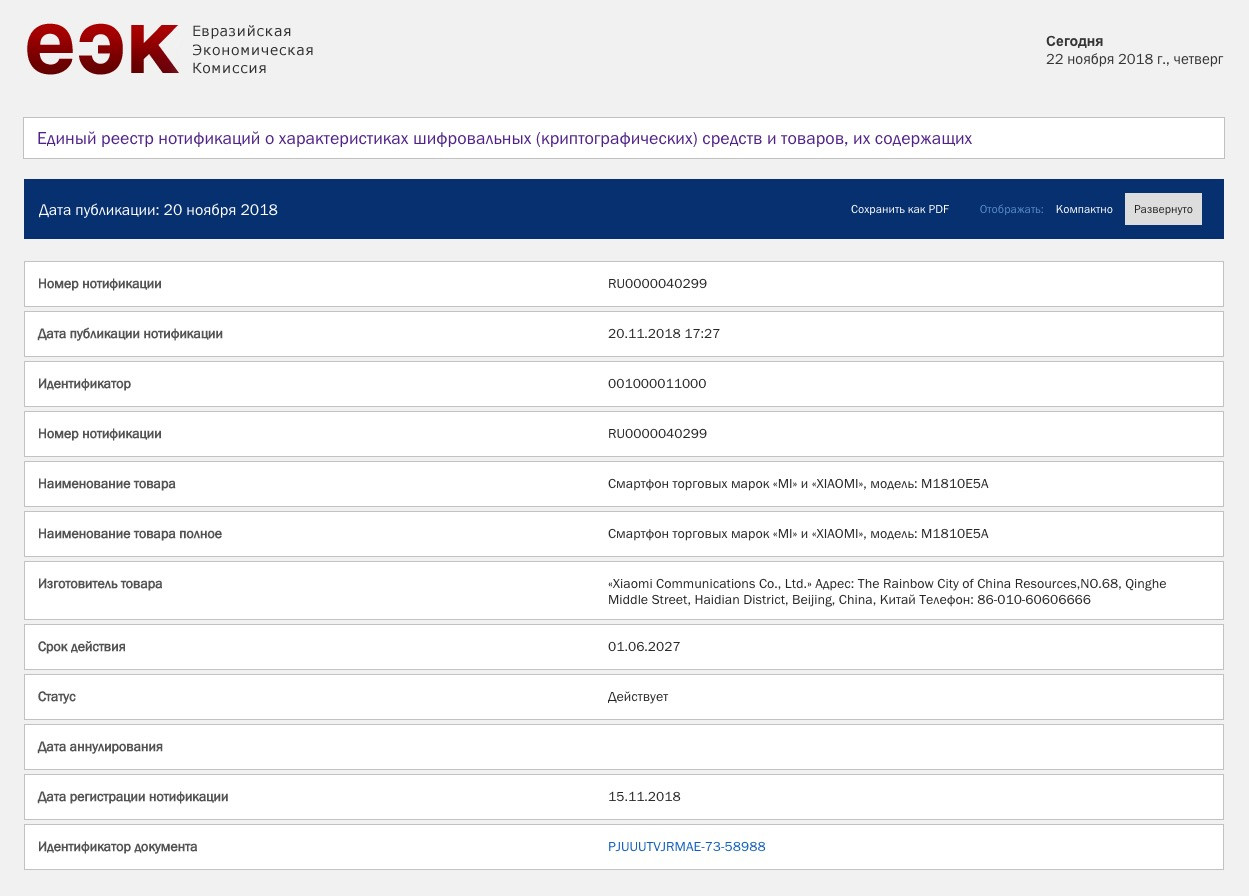
Task: Click the registry title Единый реестр нотификаций
Action: 504,139
